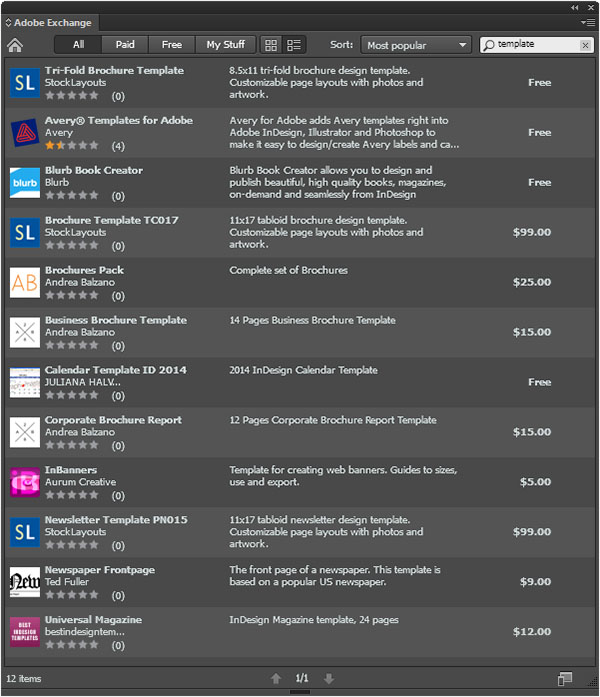Open the Most popular sort dropdown
The image size is (600, 697).
[x=416, y=45]
